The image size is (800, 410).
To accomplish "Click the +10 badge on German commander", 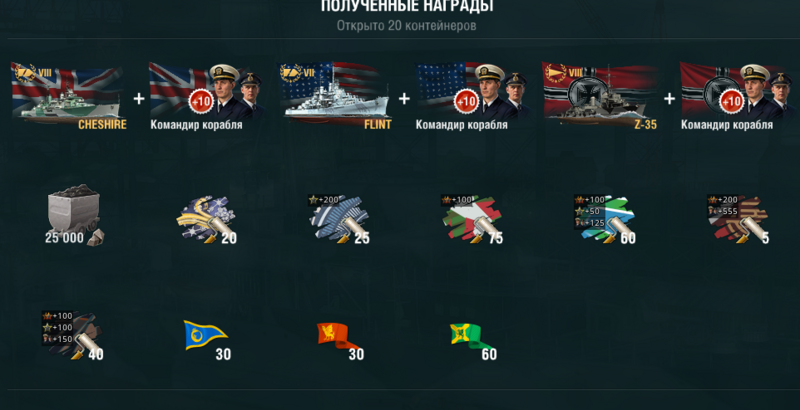I will click(731, 101).
